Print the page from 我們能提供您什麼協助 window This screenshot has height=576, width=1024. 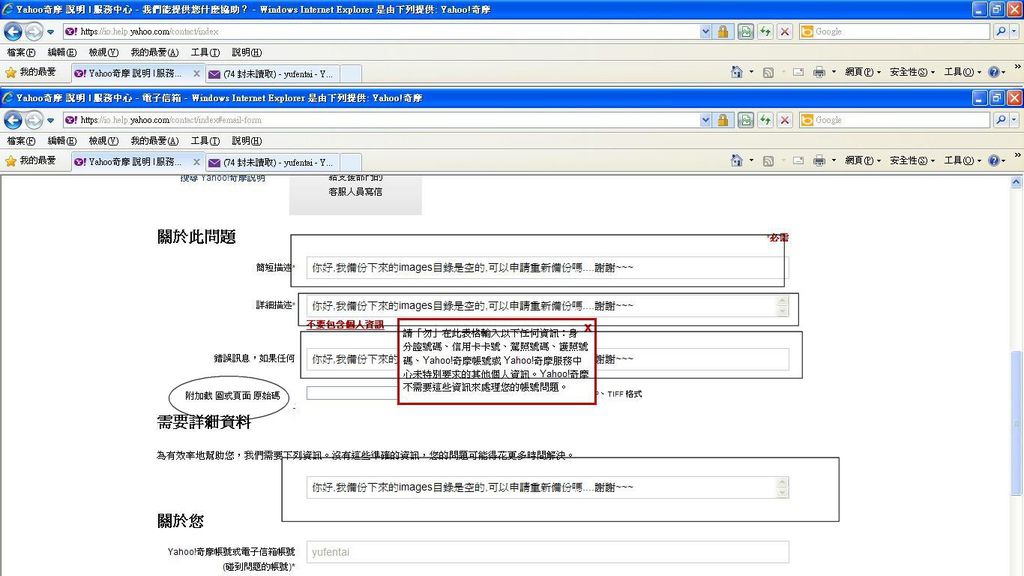(819, 72)
